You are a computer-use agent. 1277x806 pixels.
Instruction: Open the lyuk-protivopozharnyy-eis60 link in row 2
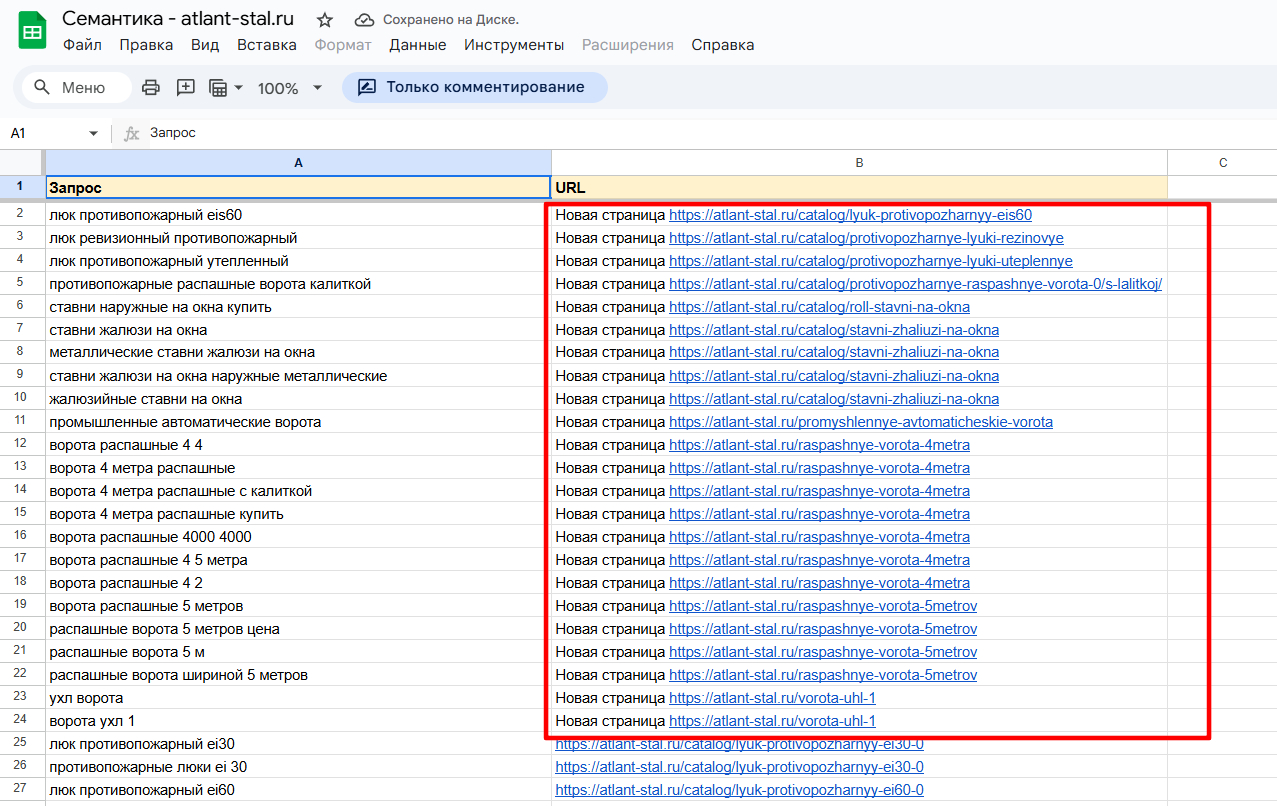pyautogui.click(x=850, y=215)
